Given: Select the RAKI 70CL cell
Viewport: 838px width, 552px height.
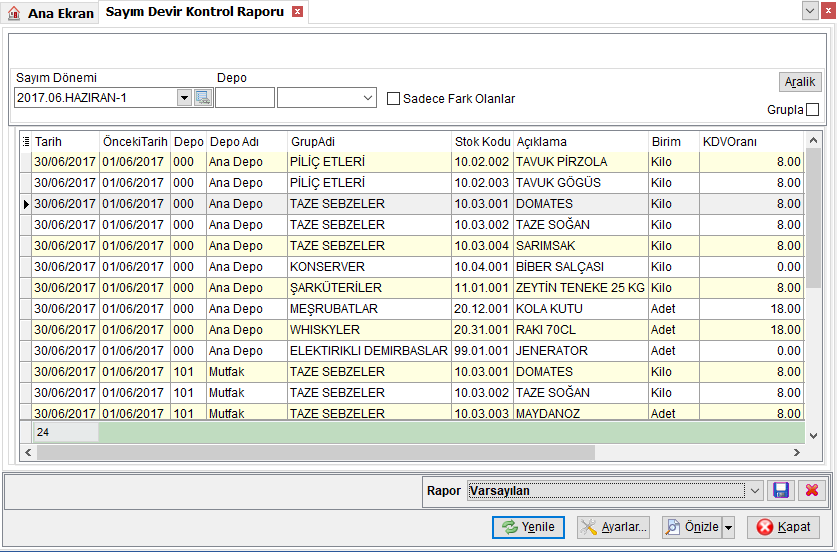Looking at the screenshot, I should (580, 330).
